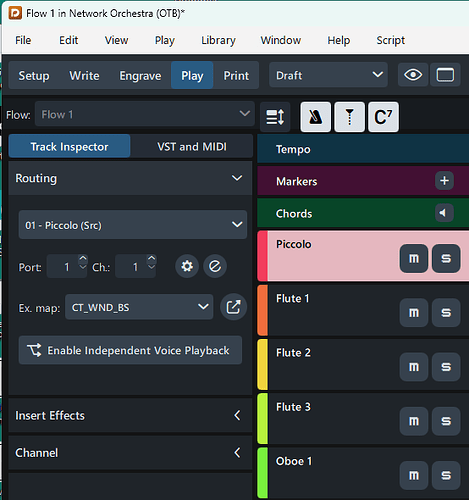Switch to Write mode

pyautogui.click(x=84, y=75)
